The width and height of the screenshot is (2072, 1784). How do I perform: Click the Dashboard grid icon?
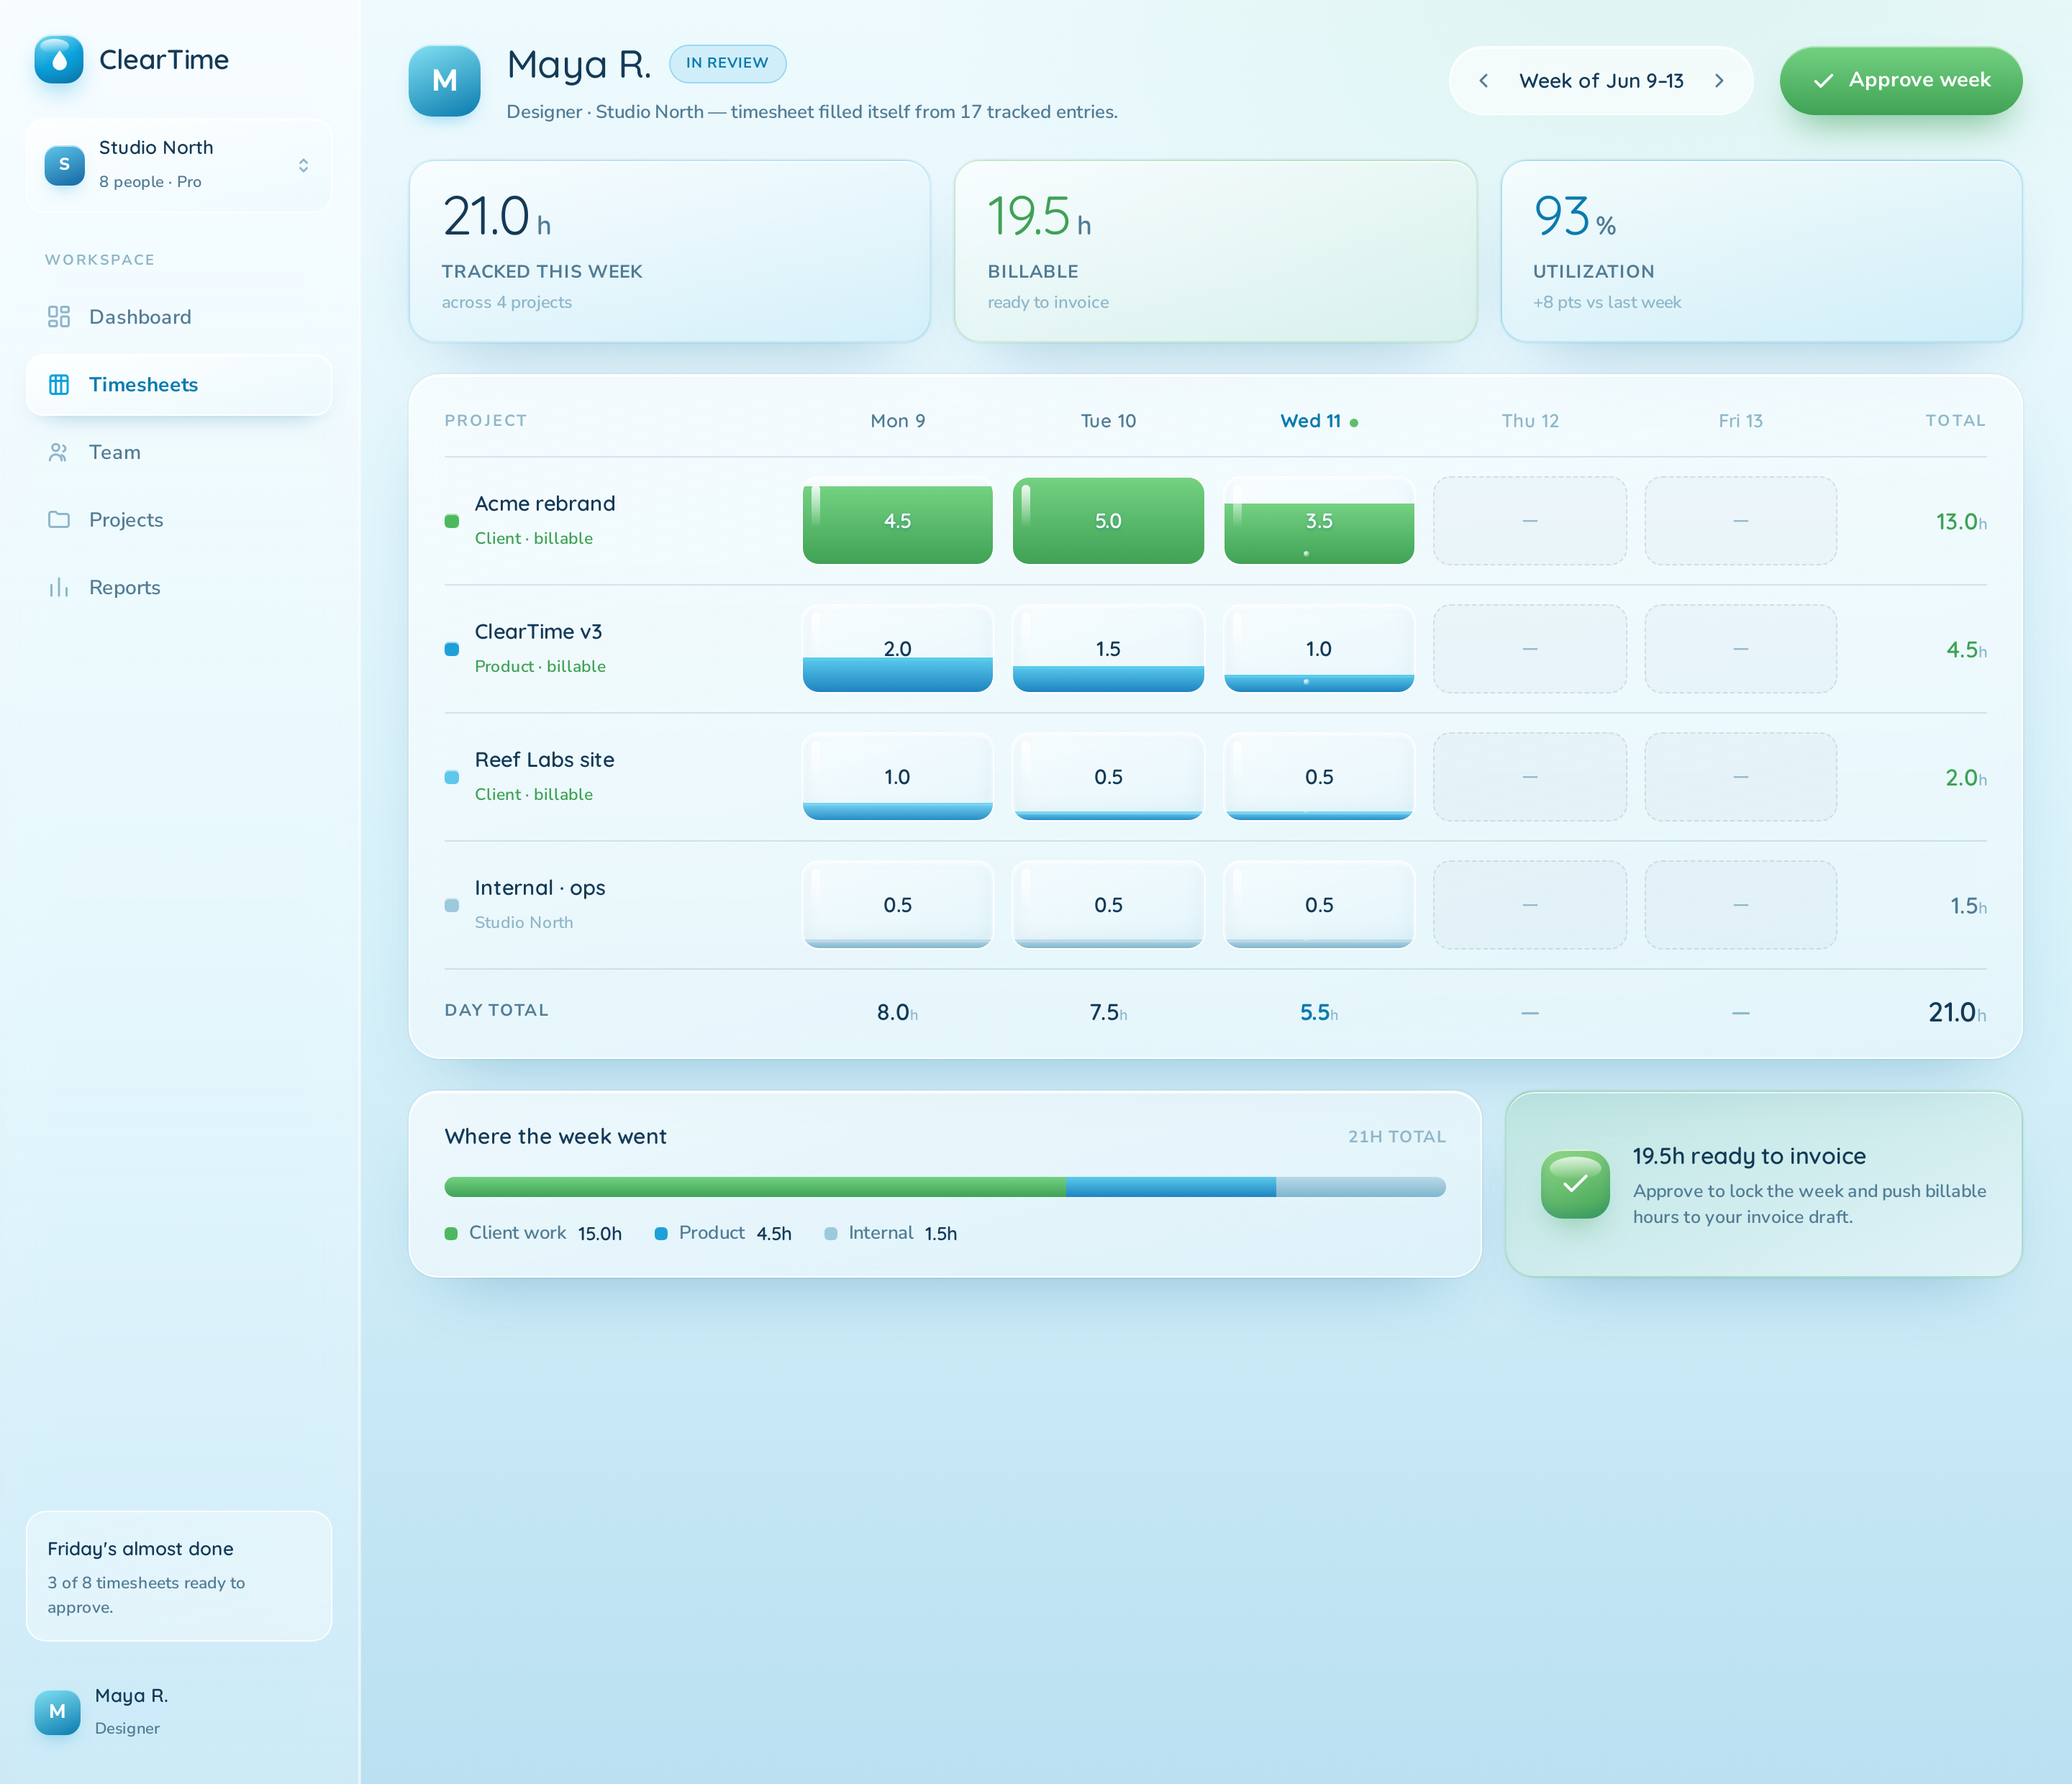pos(59,317)
